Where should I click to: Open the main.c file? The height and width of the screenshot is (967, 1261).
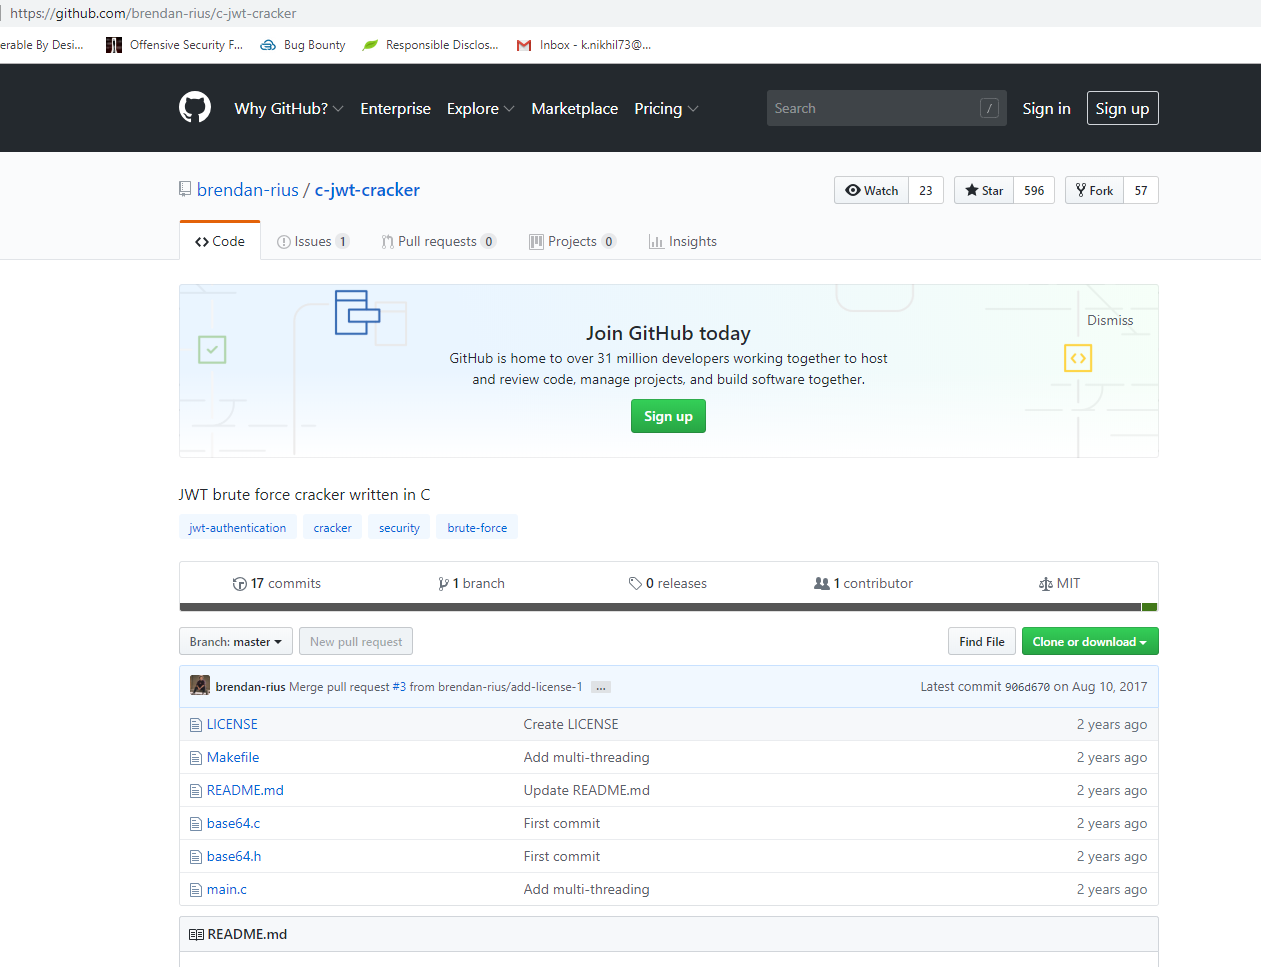click(226, 890)
